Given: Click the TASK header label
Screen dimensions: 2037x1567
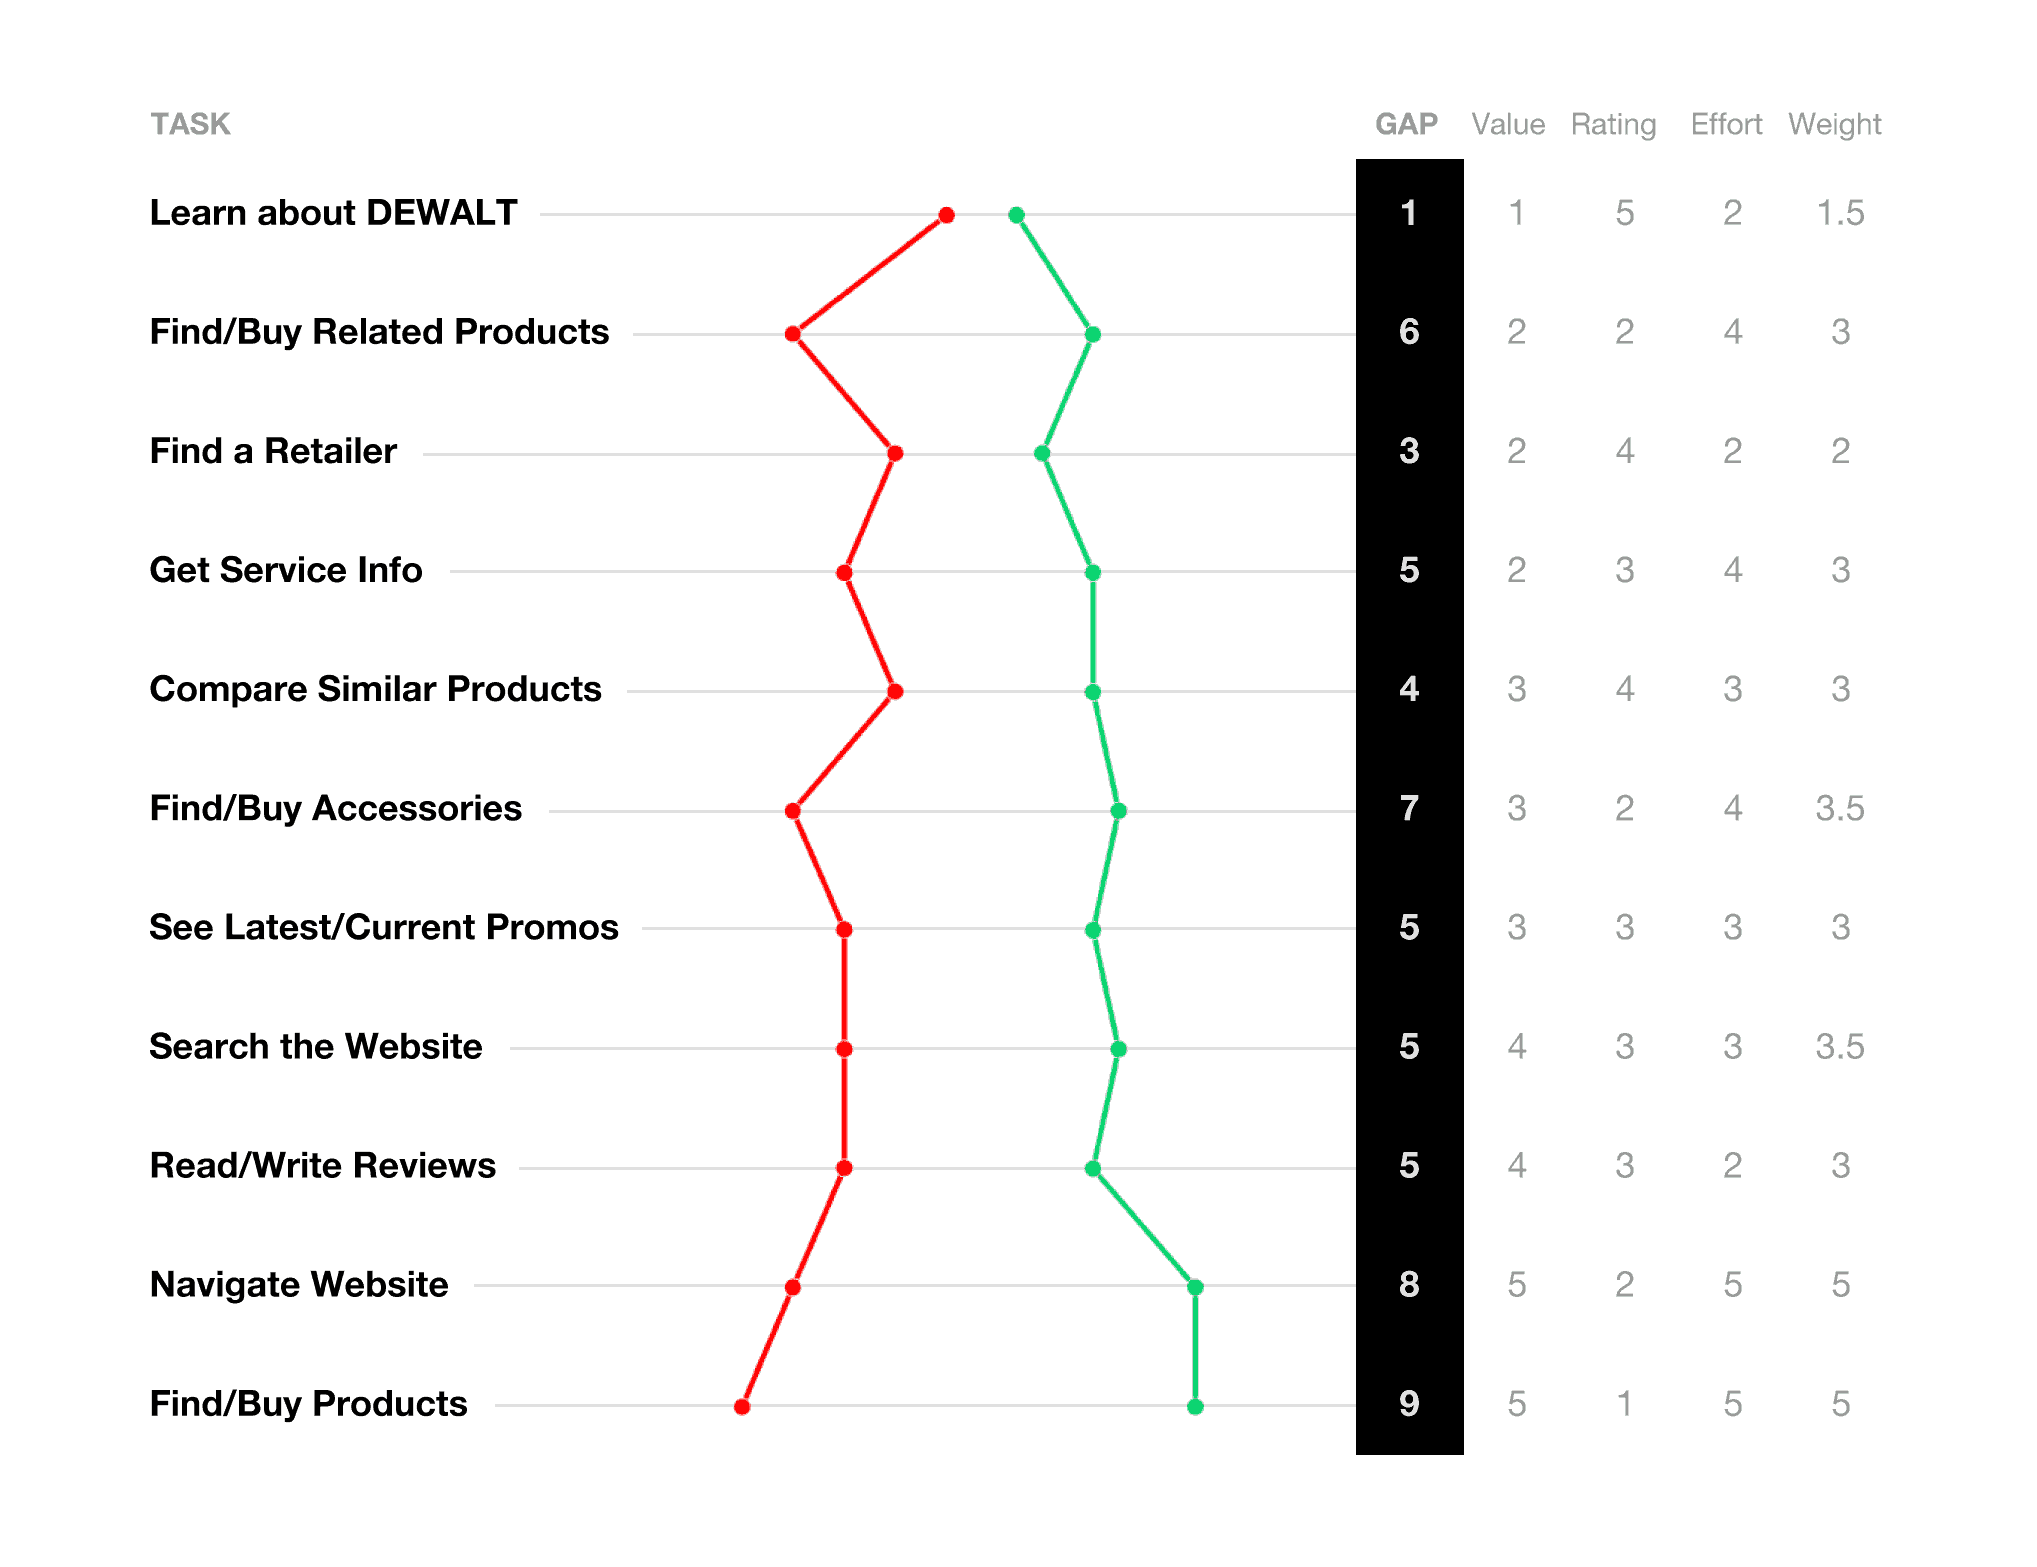Looking at the screenshot, I should pyautogui.click(x=190, y=124).
